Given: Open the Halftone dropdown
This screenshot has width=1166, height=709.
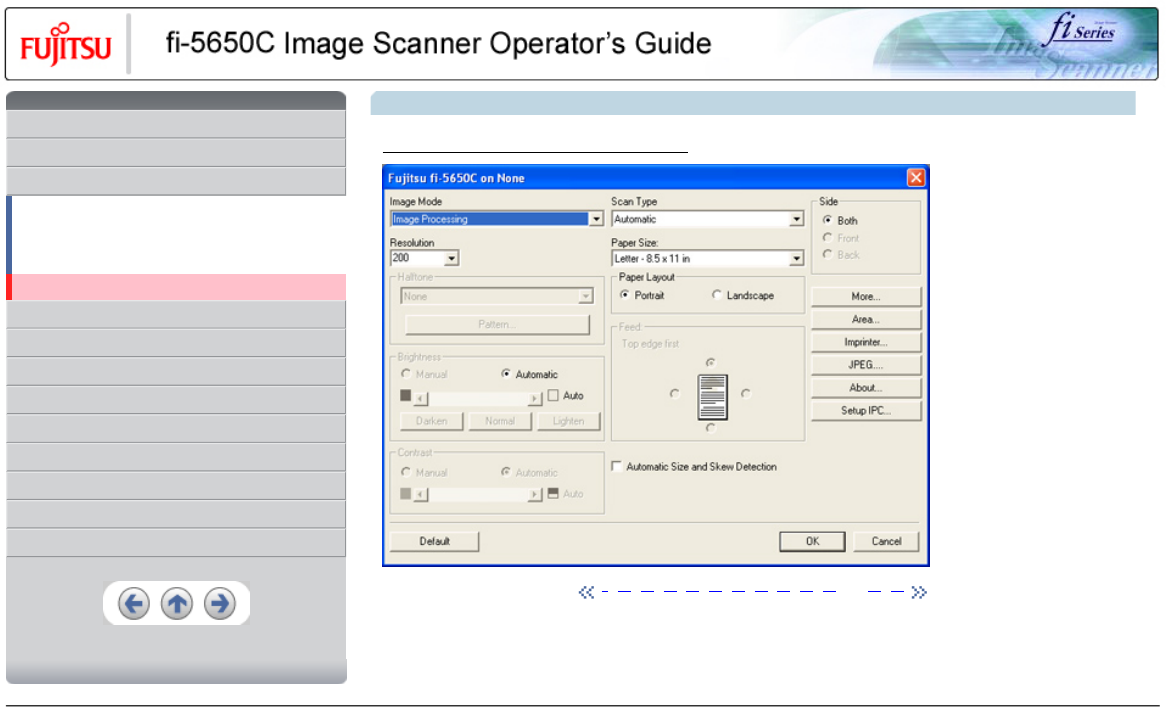Looking at the screenshot, I should coord(586,297).
